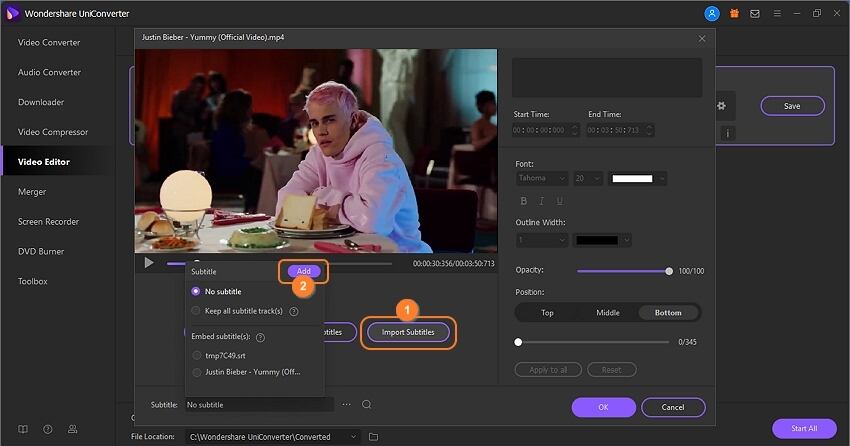
Task: Click the Import Subtitles button
Action: (408, 332)
